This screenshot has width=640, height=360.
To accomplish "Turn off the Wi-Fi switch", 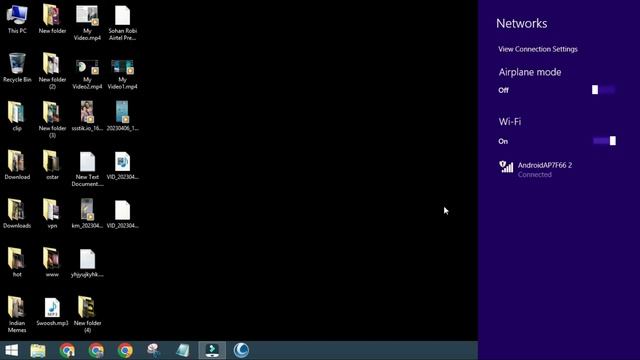I will (604, 141).
